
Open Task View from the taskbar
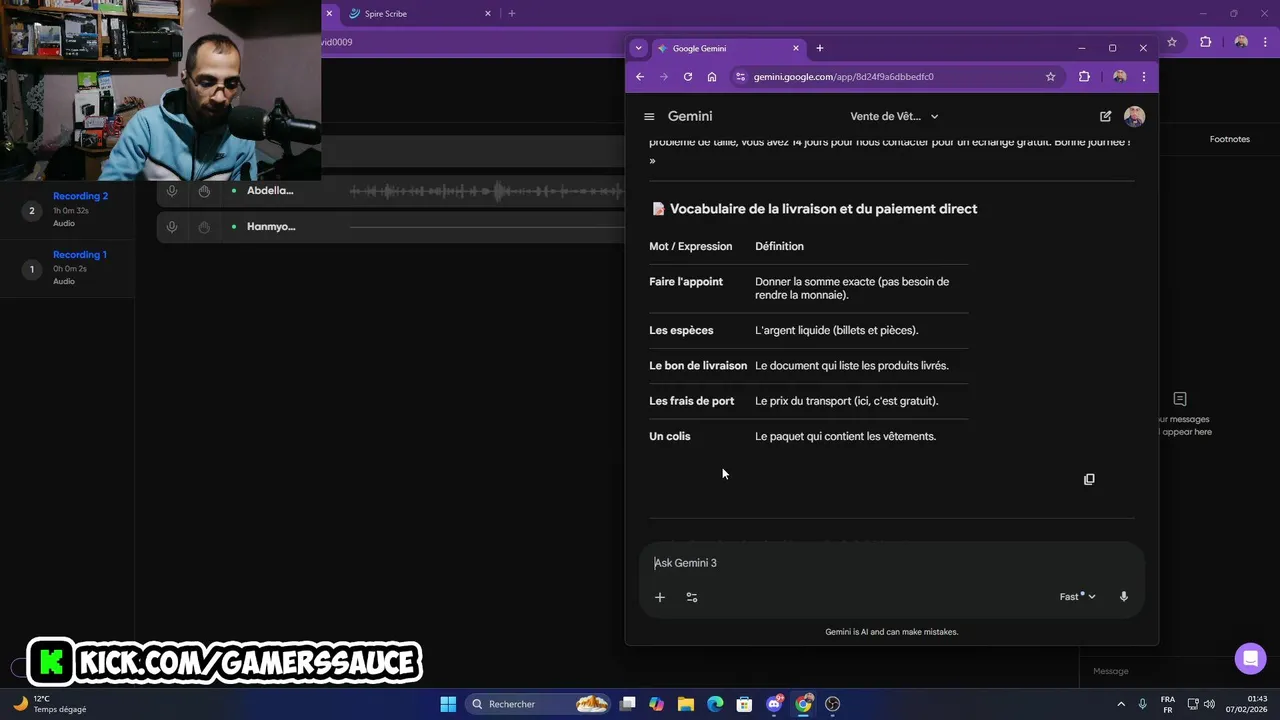[x=627, y=704]
